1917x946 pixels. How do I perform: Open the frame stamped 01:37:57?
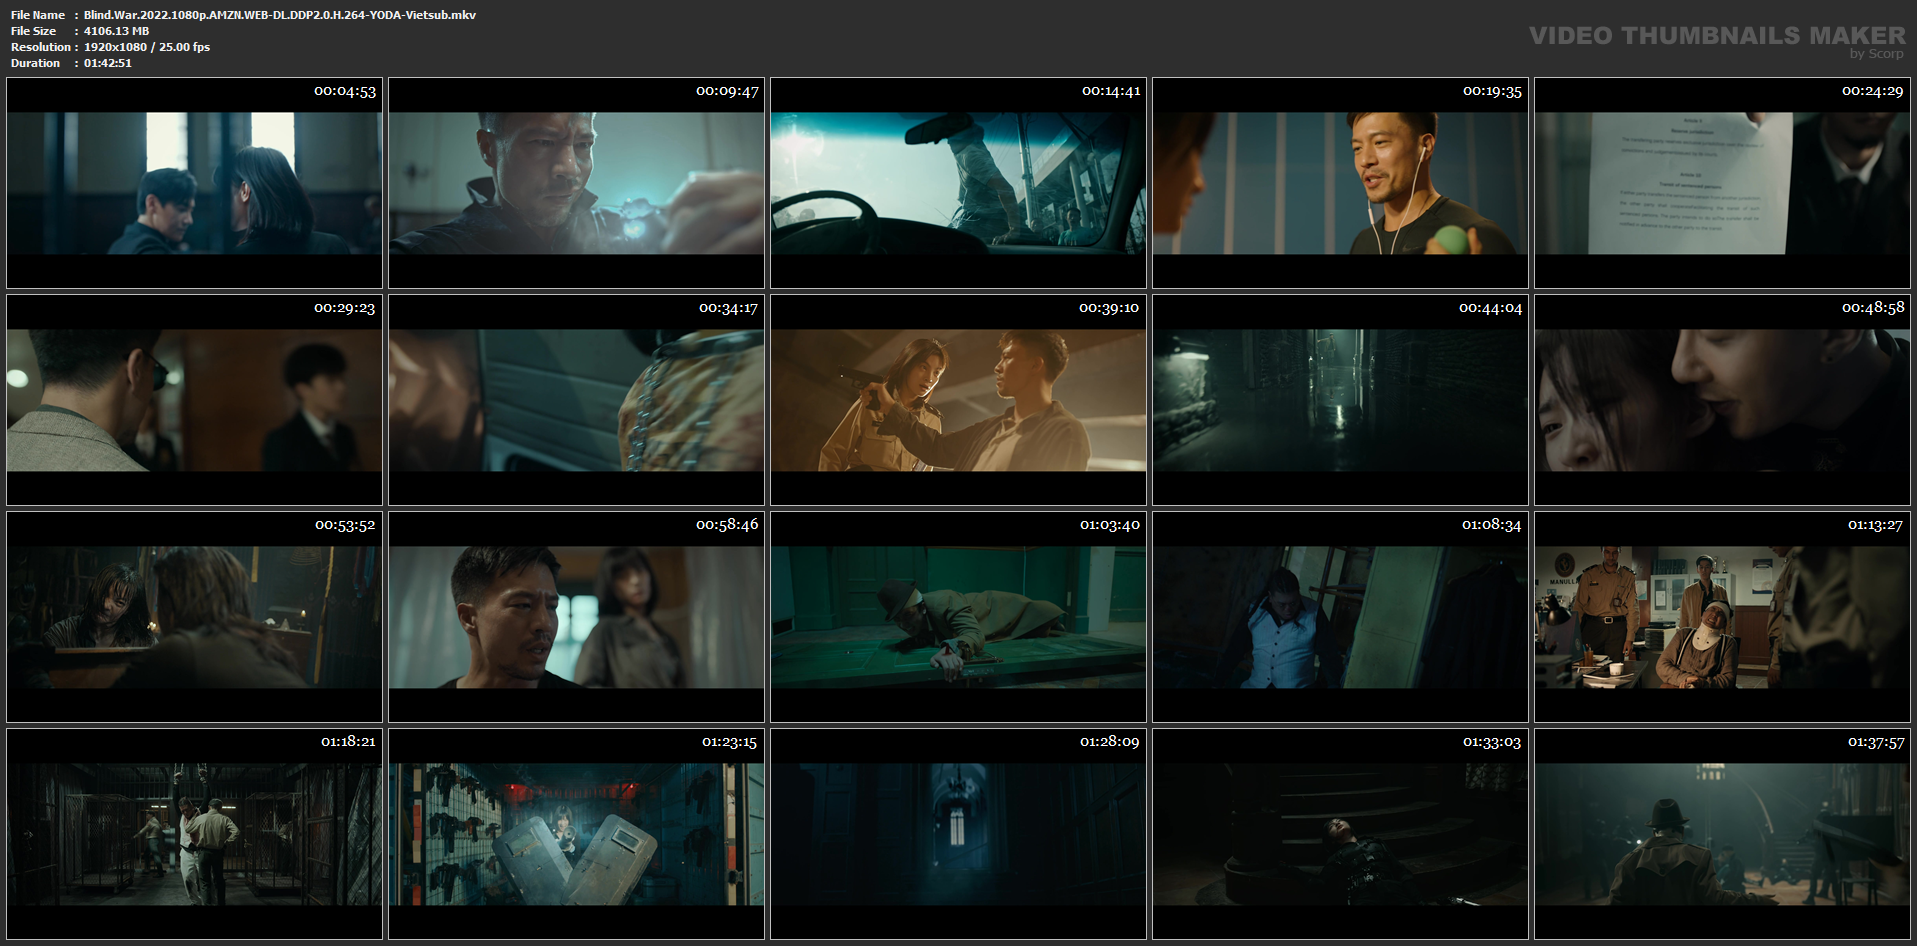click(1722, 834)
